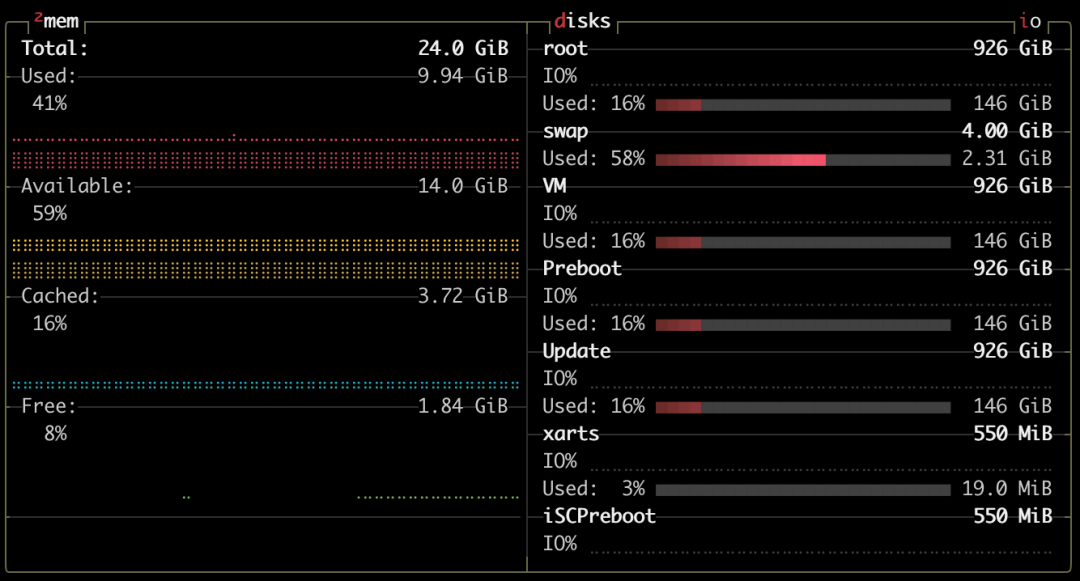Click the green Free memory graph
Image resolution: width=1080 pixels, height=581 pixels.
437,496
